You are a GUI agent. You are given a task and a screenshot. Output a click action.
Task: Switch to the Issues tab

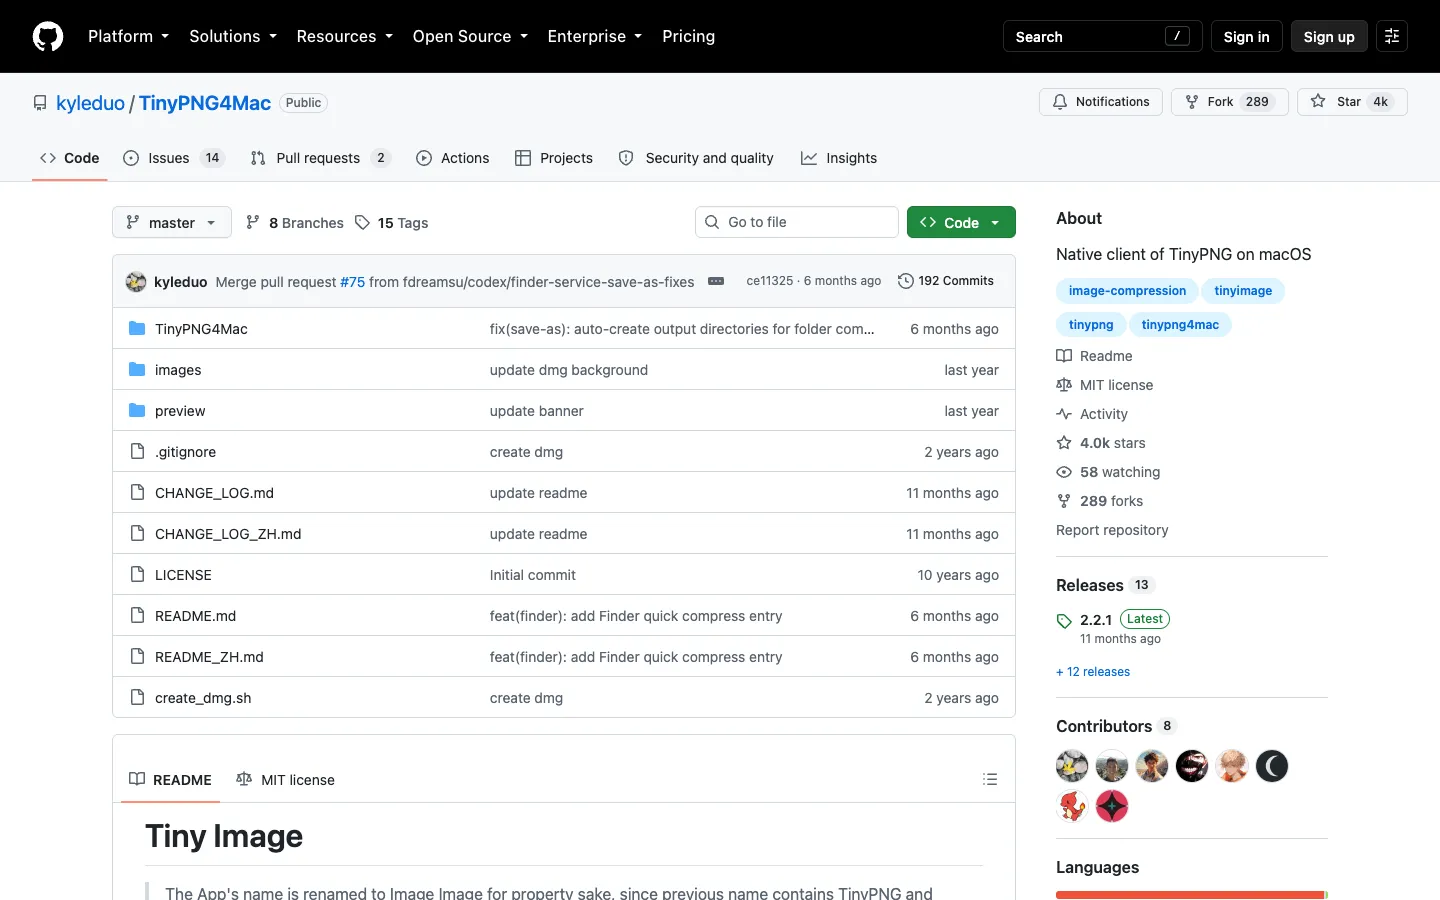point(174,158)
